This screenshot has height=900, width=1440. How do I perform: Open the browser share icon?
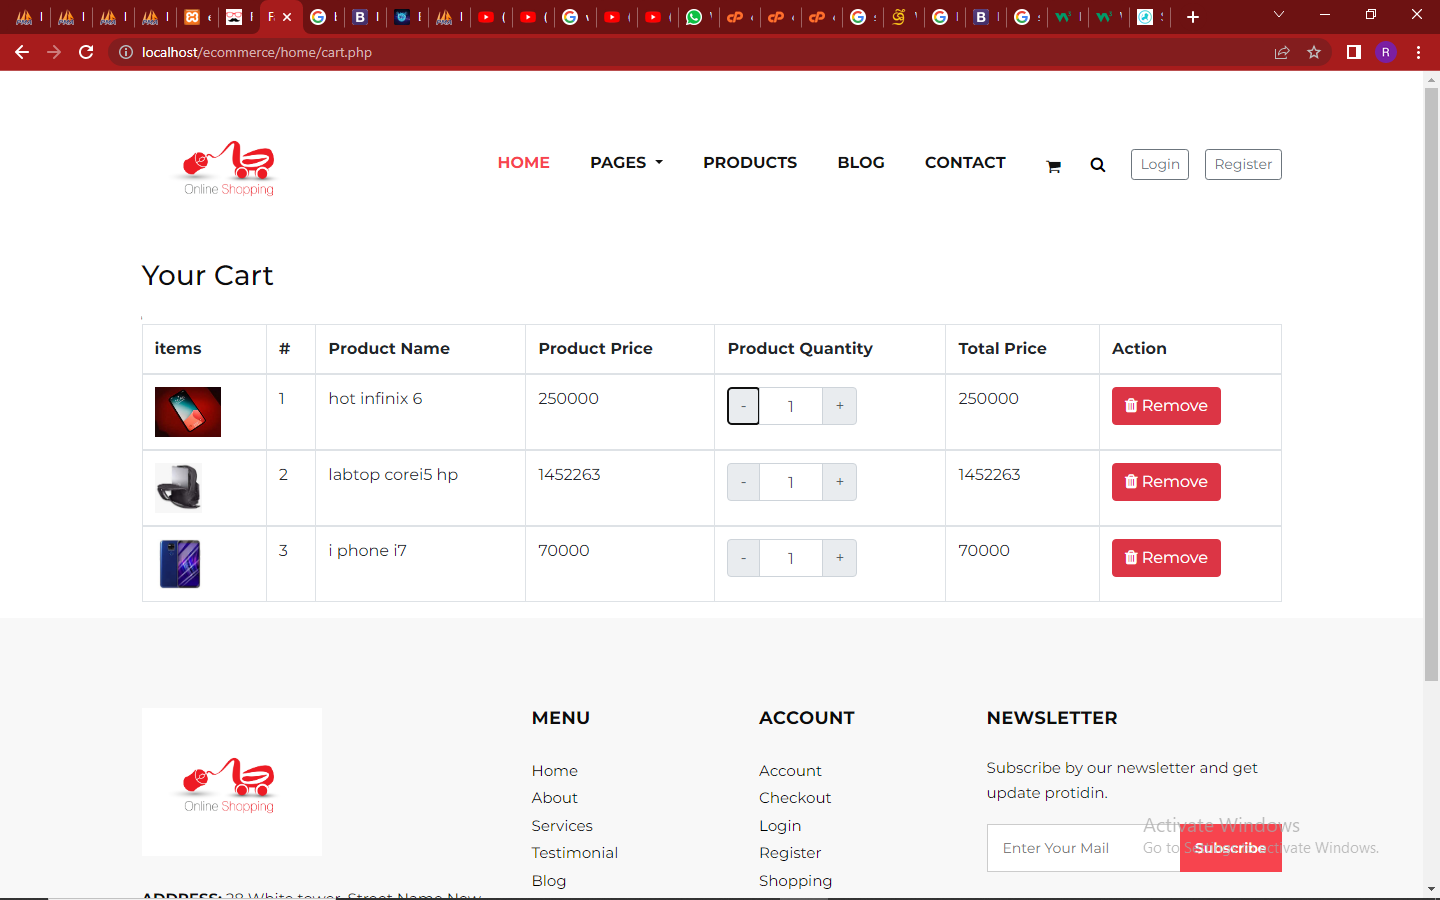coord(1281,52)
